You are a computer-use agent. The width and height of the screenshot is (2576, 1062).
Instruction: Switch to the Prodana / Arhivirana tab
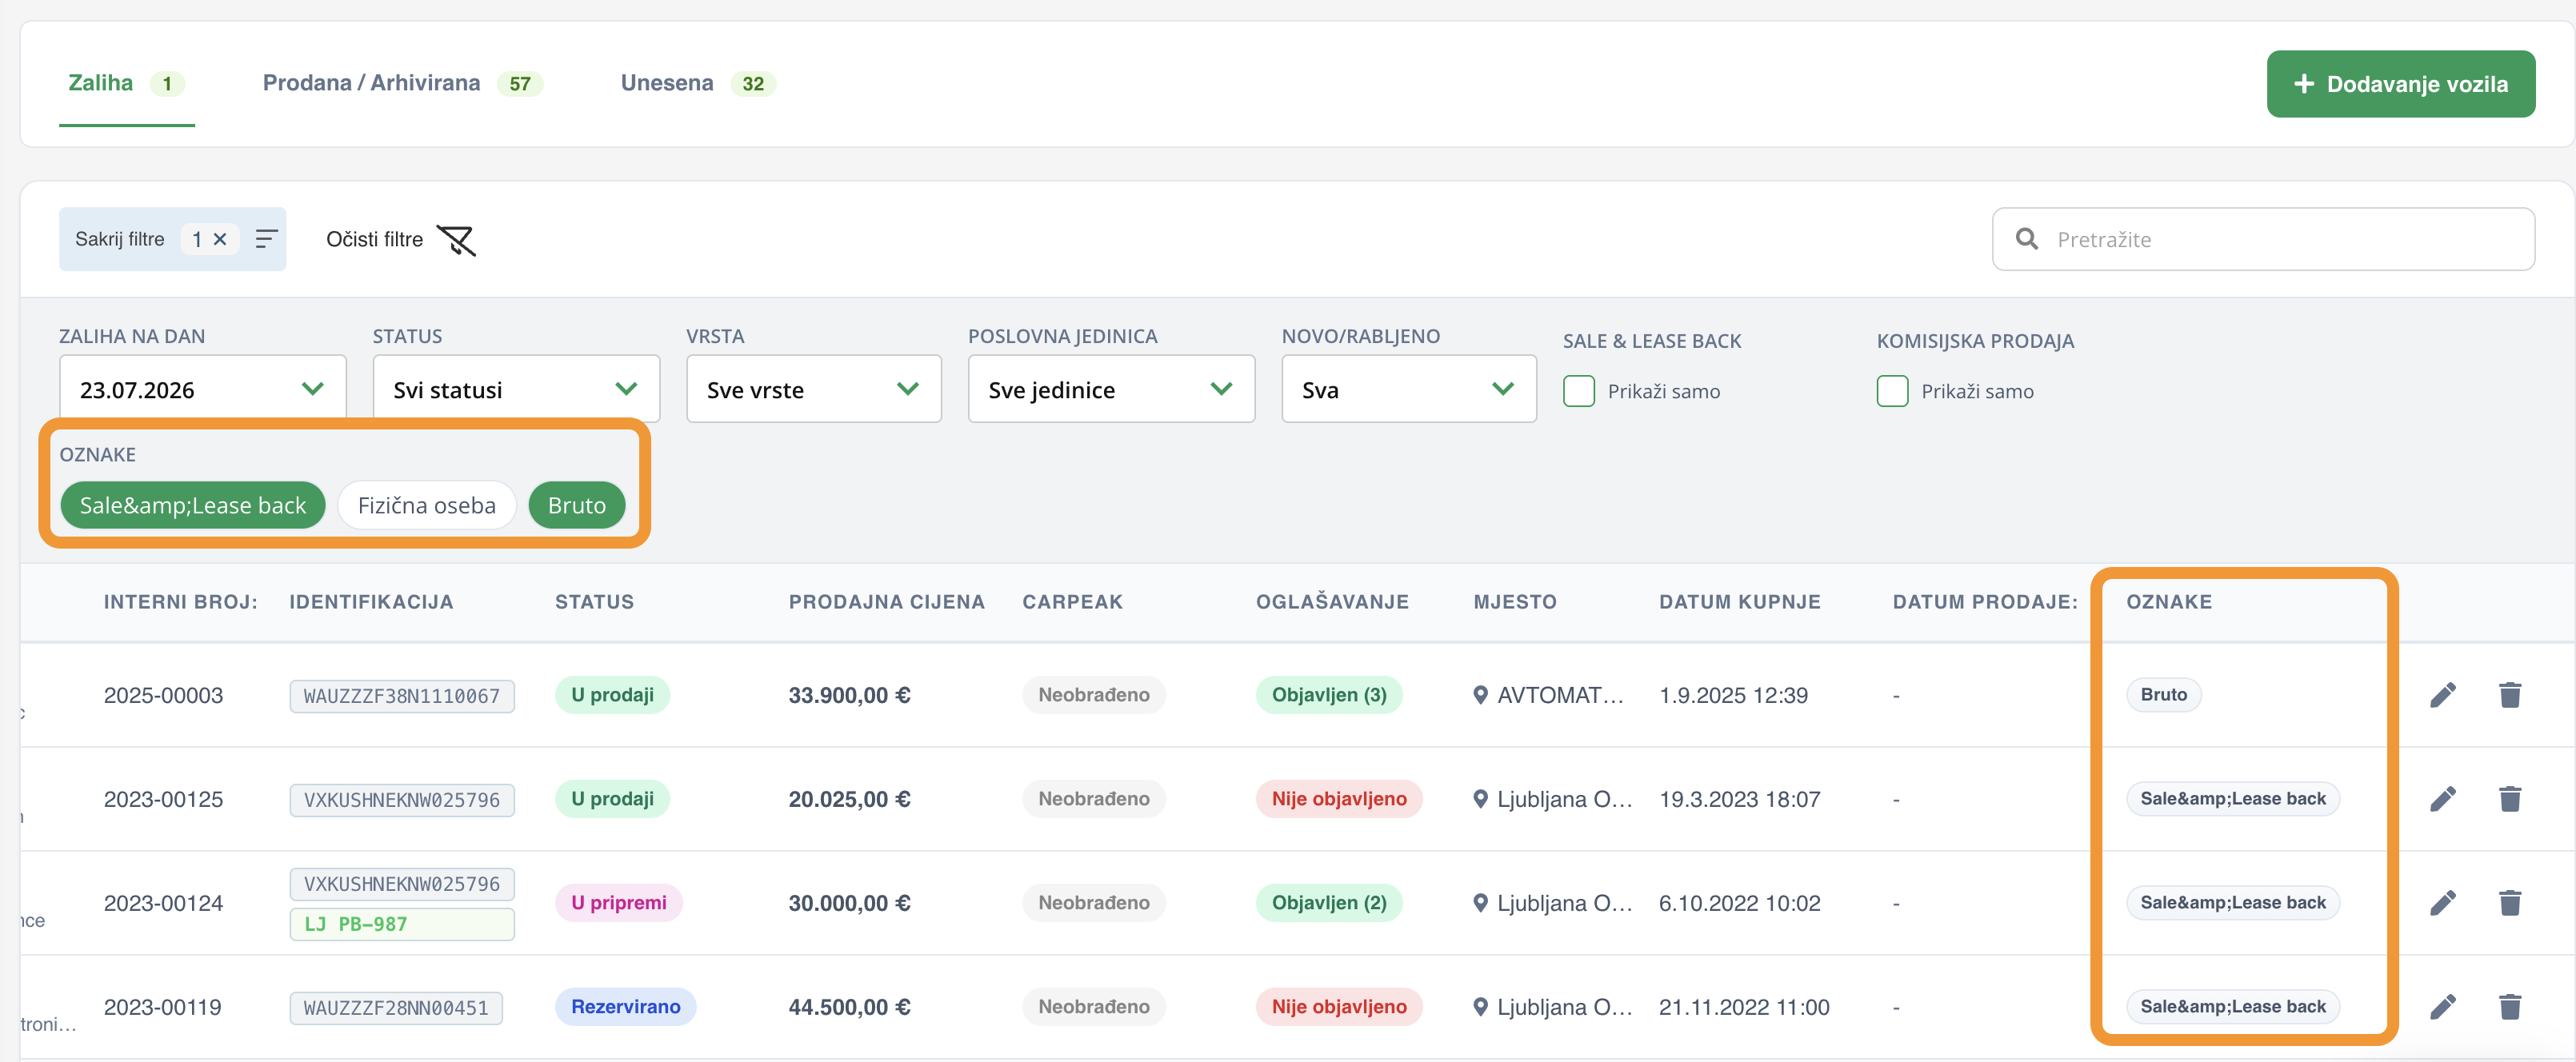tap(402, 83)
